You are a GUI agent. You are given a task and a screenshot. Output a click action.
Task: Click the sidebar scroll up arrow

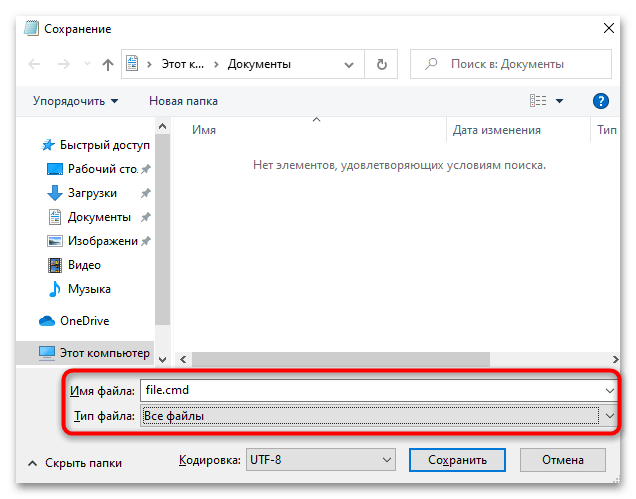pyautogui.click(x=162, y=126)
